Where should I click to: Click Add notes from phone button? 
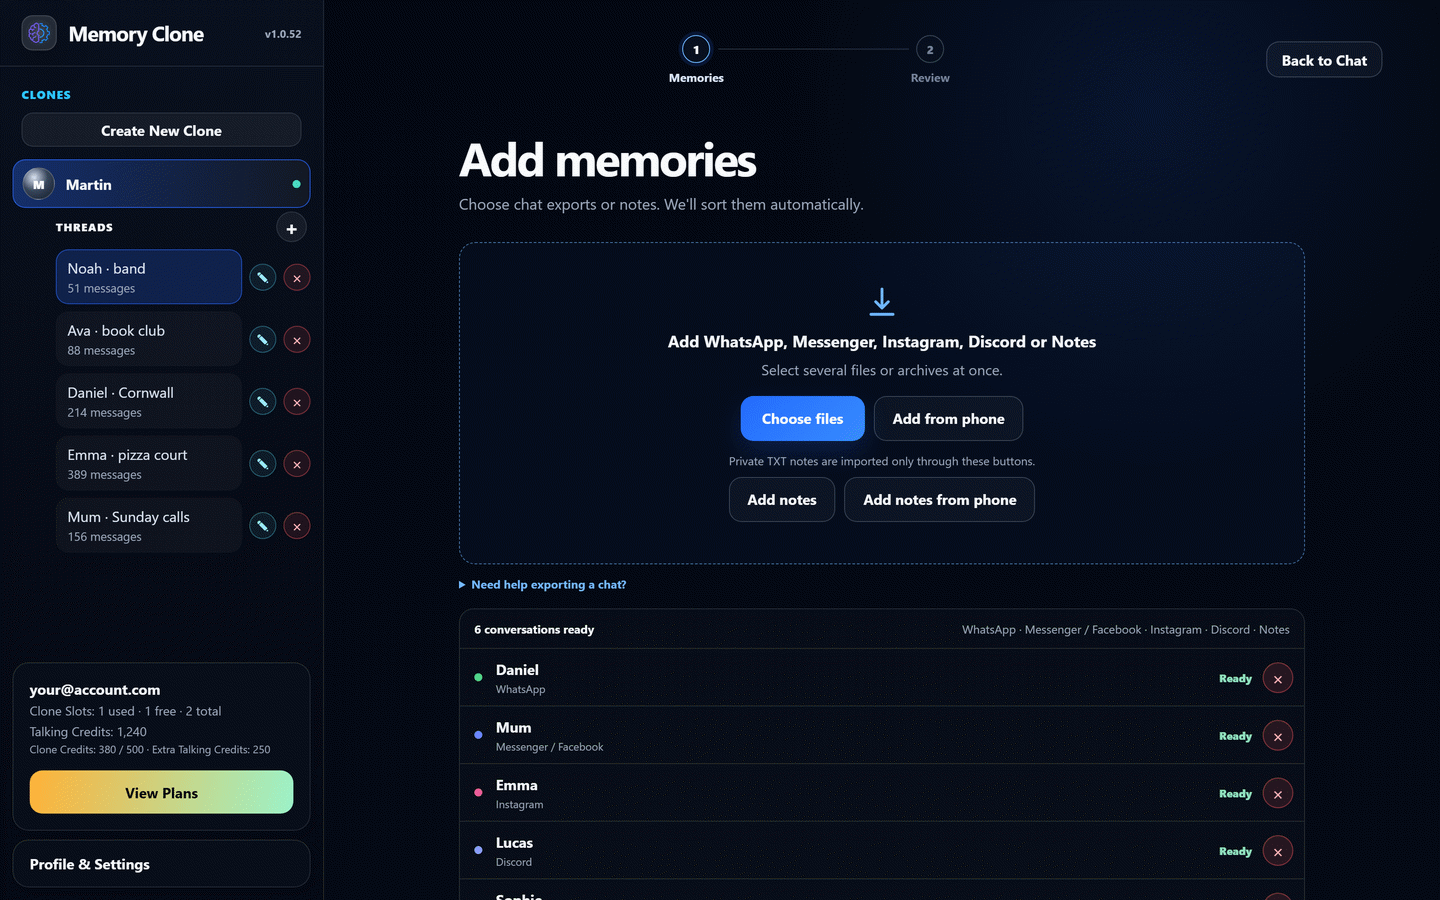tap(939, 500)
